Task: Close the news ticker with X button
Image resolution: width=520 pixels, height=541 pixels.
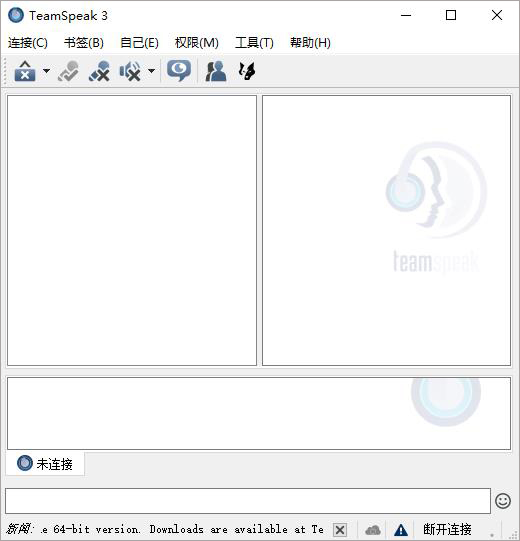Action: 340,530
